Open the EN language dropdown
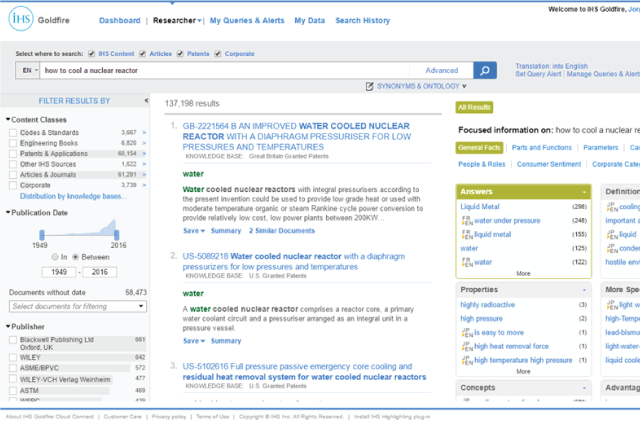Viewport: 640px width, 426px height. [x=28, y=71]
